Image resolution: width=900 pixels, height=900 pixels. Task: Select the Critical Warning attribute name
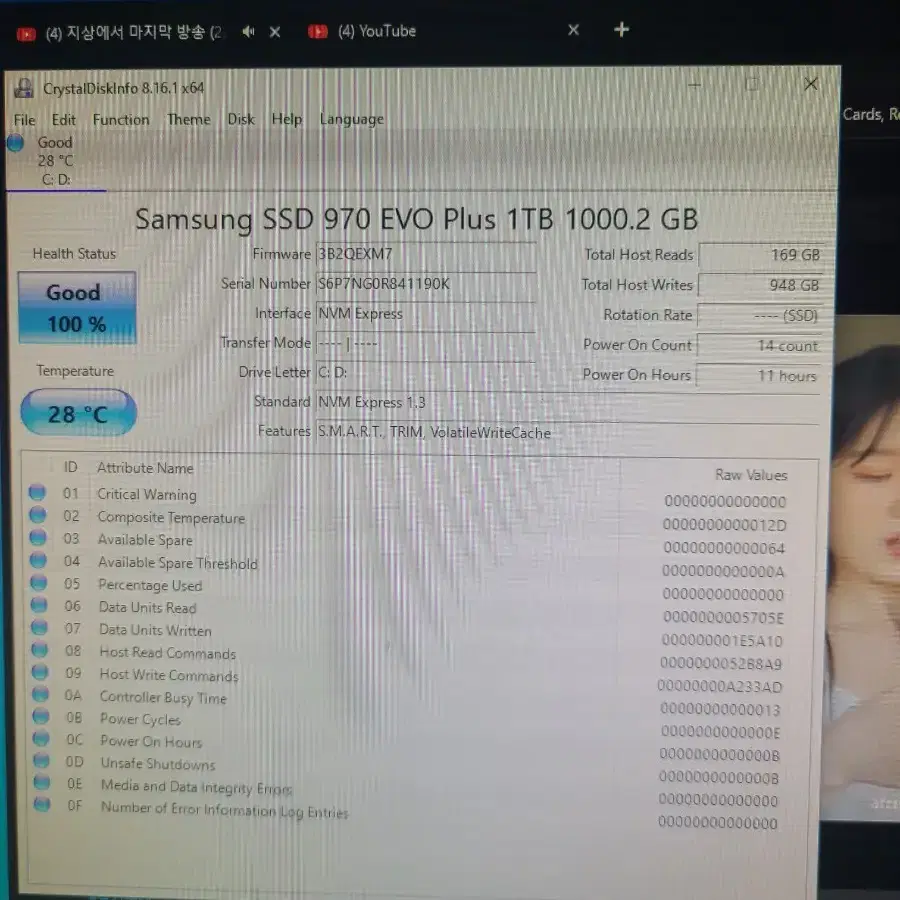coord(147,494)
